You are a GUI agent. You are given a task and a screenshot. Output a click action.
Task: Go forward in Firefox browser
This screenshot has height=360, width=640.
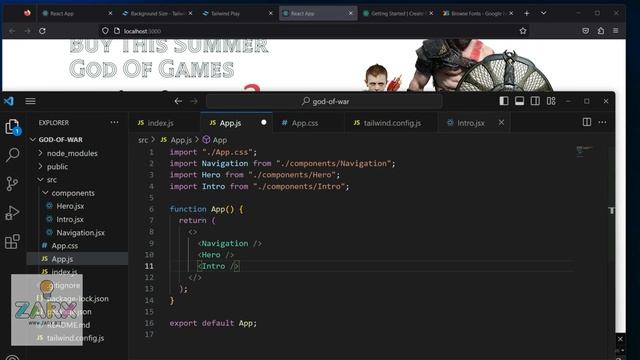tap(27, 31)
